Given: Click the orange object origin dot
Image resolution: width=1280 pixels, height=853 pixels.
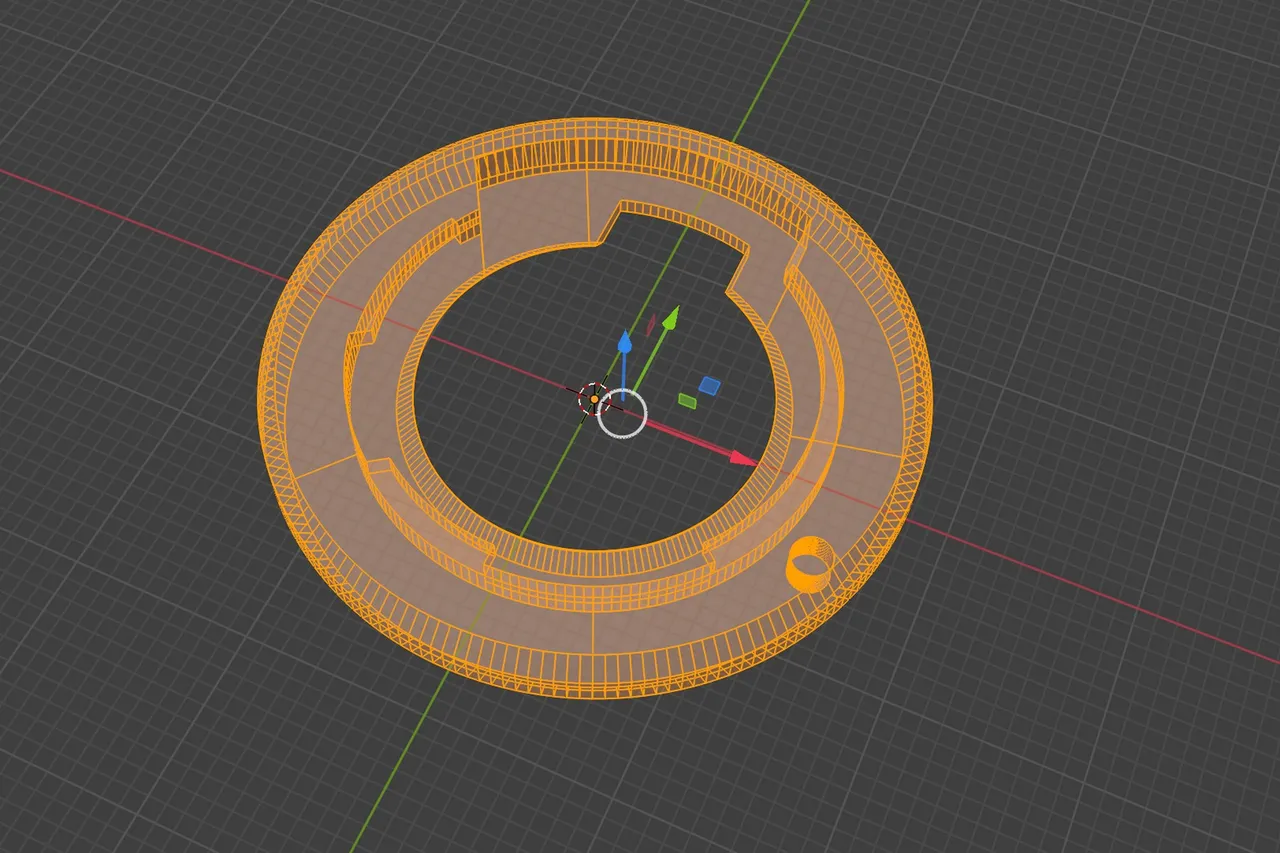Looking at the screenshot, I should tap(594, 400).
